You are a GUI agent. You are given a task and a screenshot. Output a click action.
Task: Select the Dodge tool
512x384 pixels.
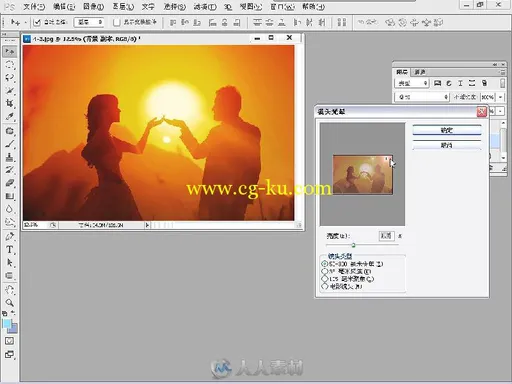coord(9,222)
